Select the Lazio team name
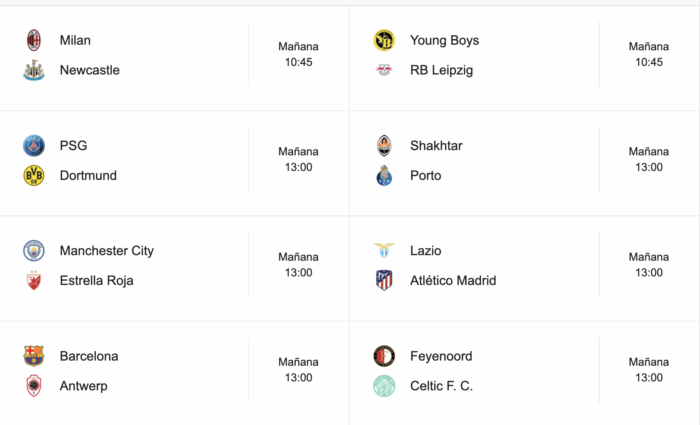700x425 pixels. pos(425,250)
